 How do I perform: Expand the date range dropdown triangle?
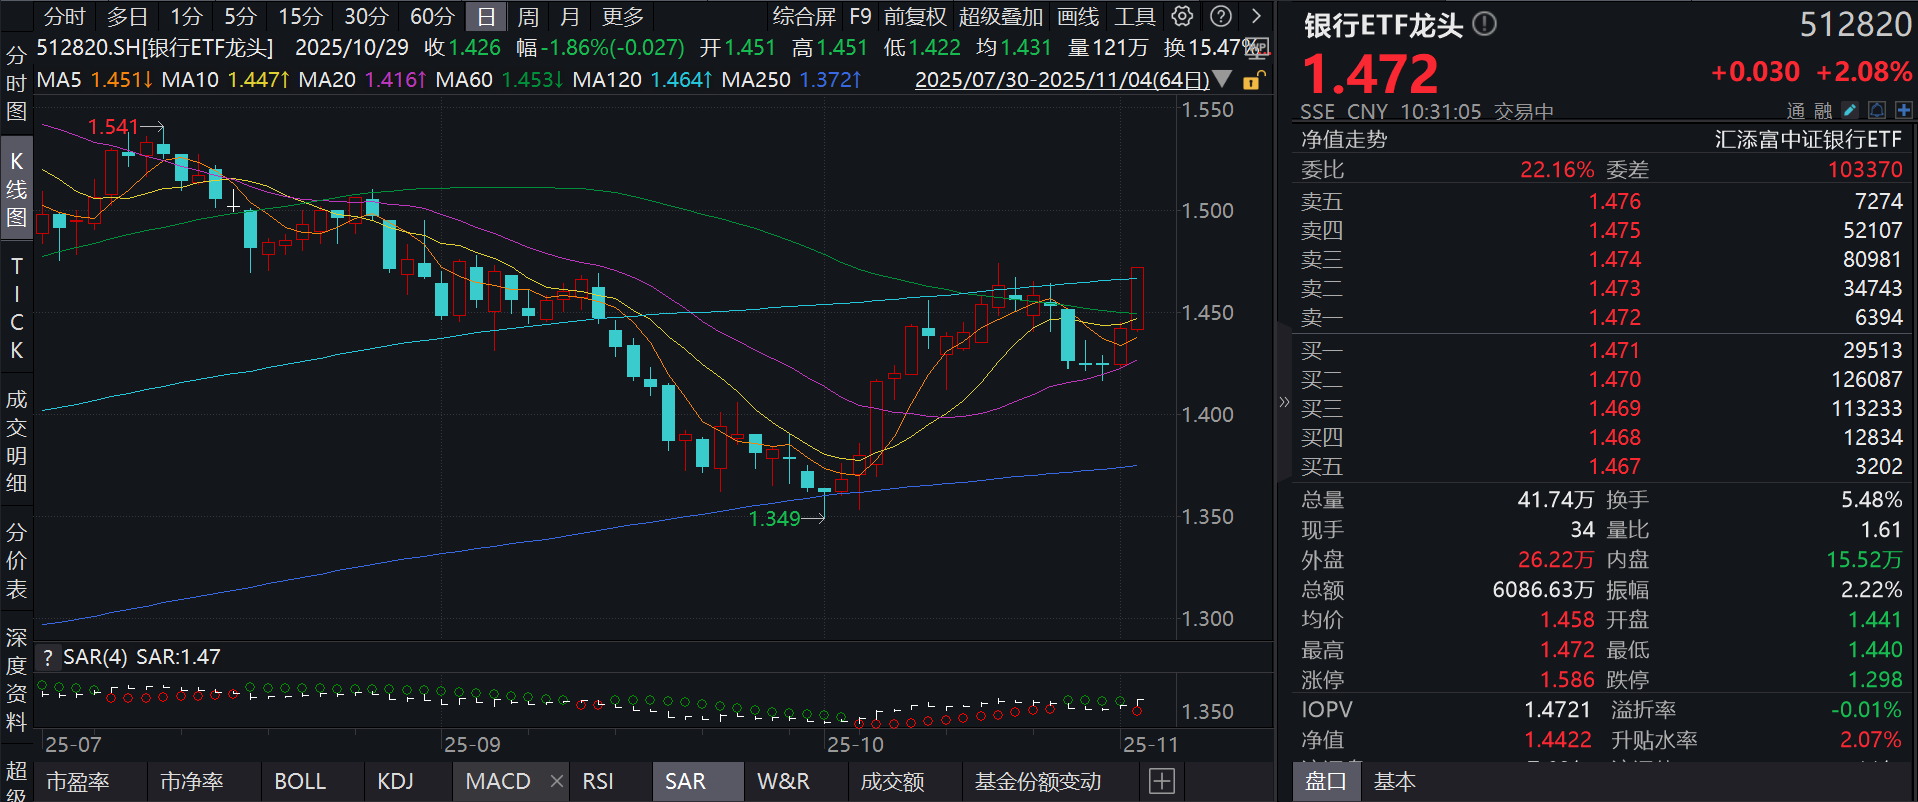[x=1222, y=79]
